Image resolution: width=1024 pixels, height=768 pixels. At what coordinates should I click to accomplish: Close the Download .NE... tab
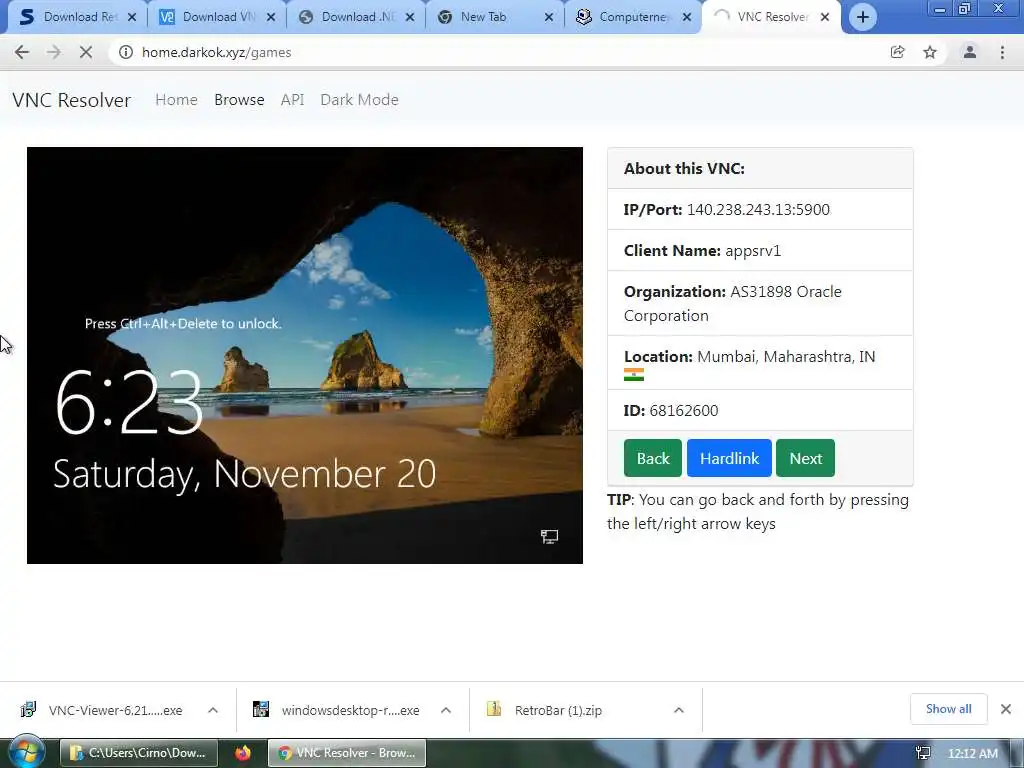click(410, 17)
